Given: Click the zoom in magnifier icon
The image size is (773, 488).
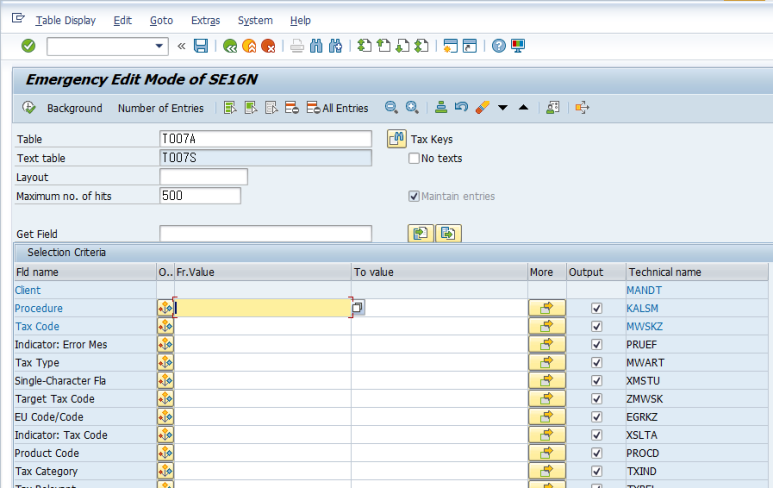Looking at the screenshot, I should 412,107.
